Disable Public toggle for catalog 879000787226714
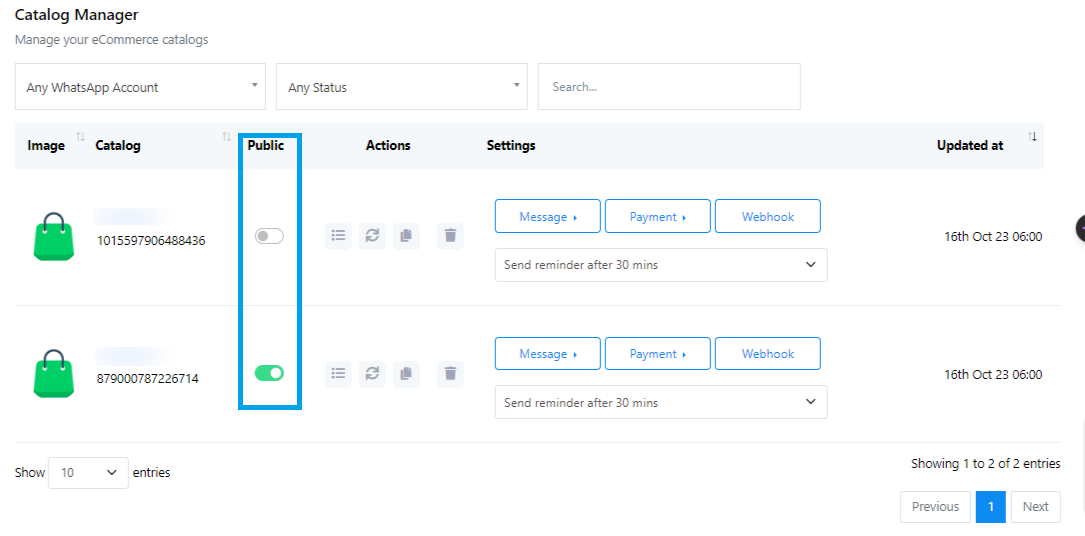Viewport: 1085px width, 536px height. point(269,373)
